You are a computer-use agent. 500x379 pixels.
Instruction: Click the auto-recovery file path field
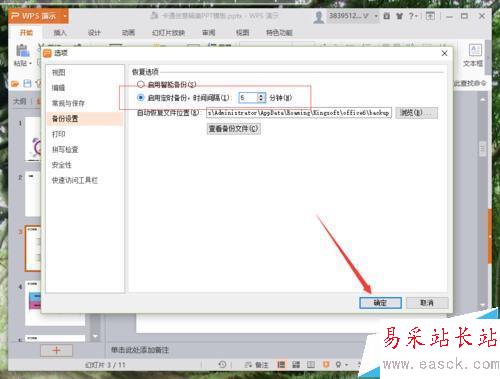(299, 113)
